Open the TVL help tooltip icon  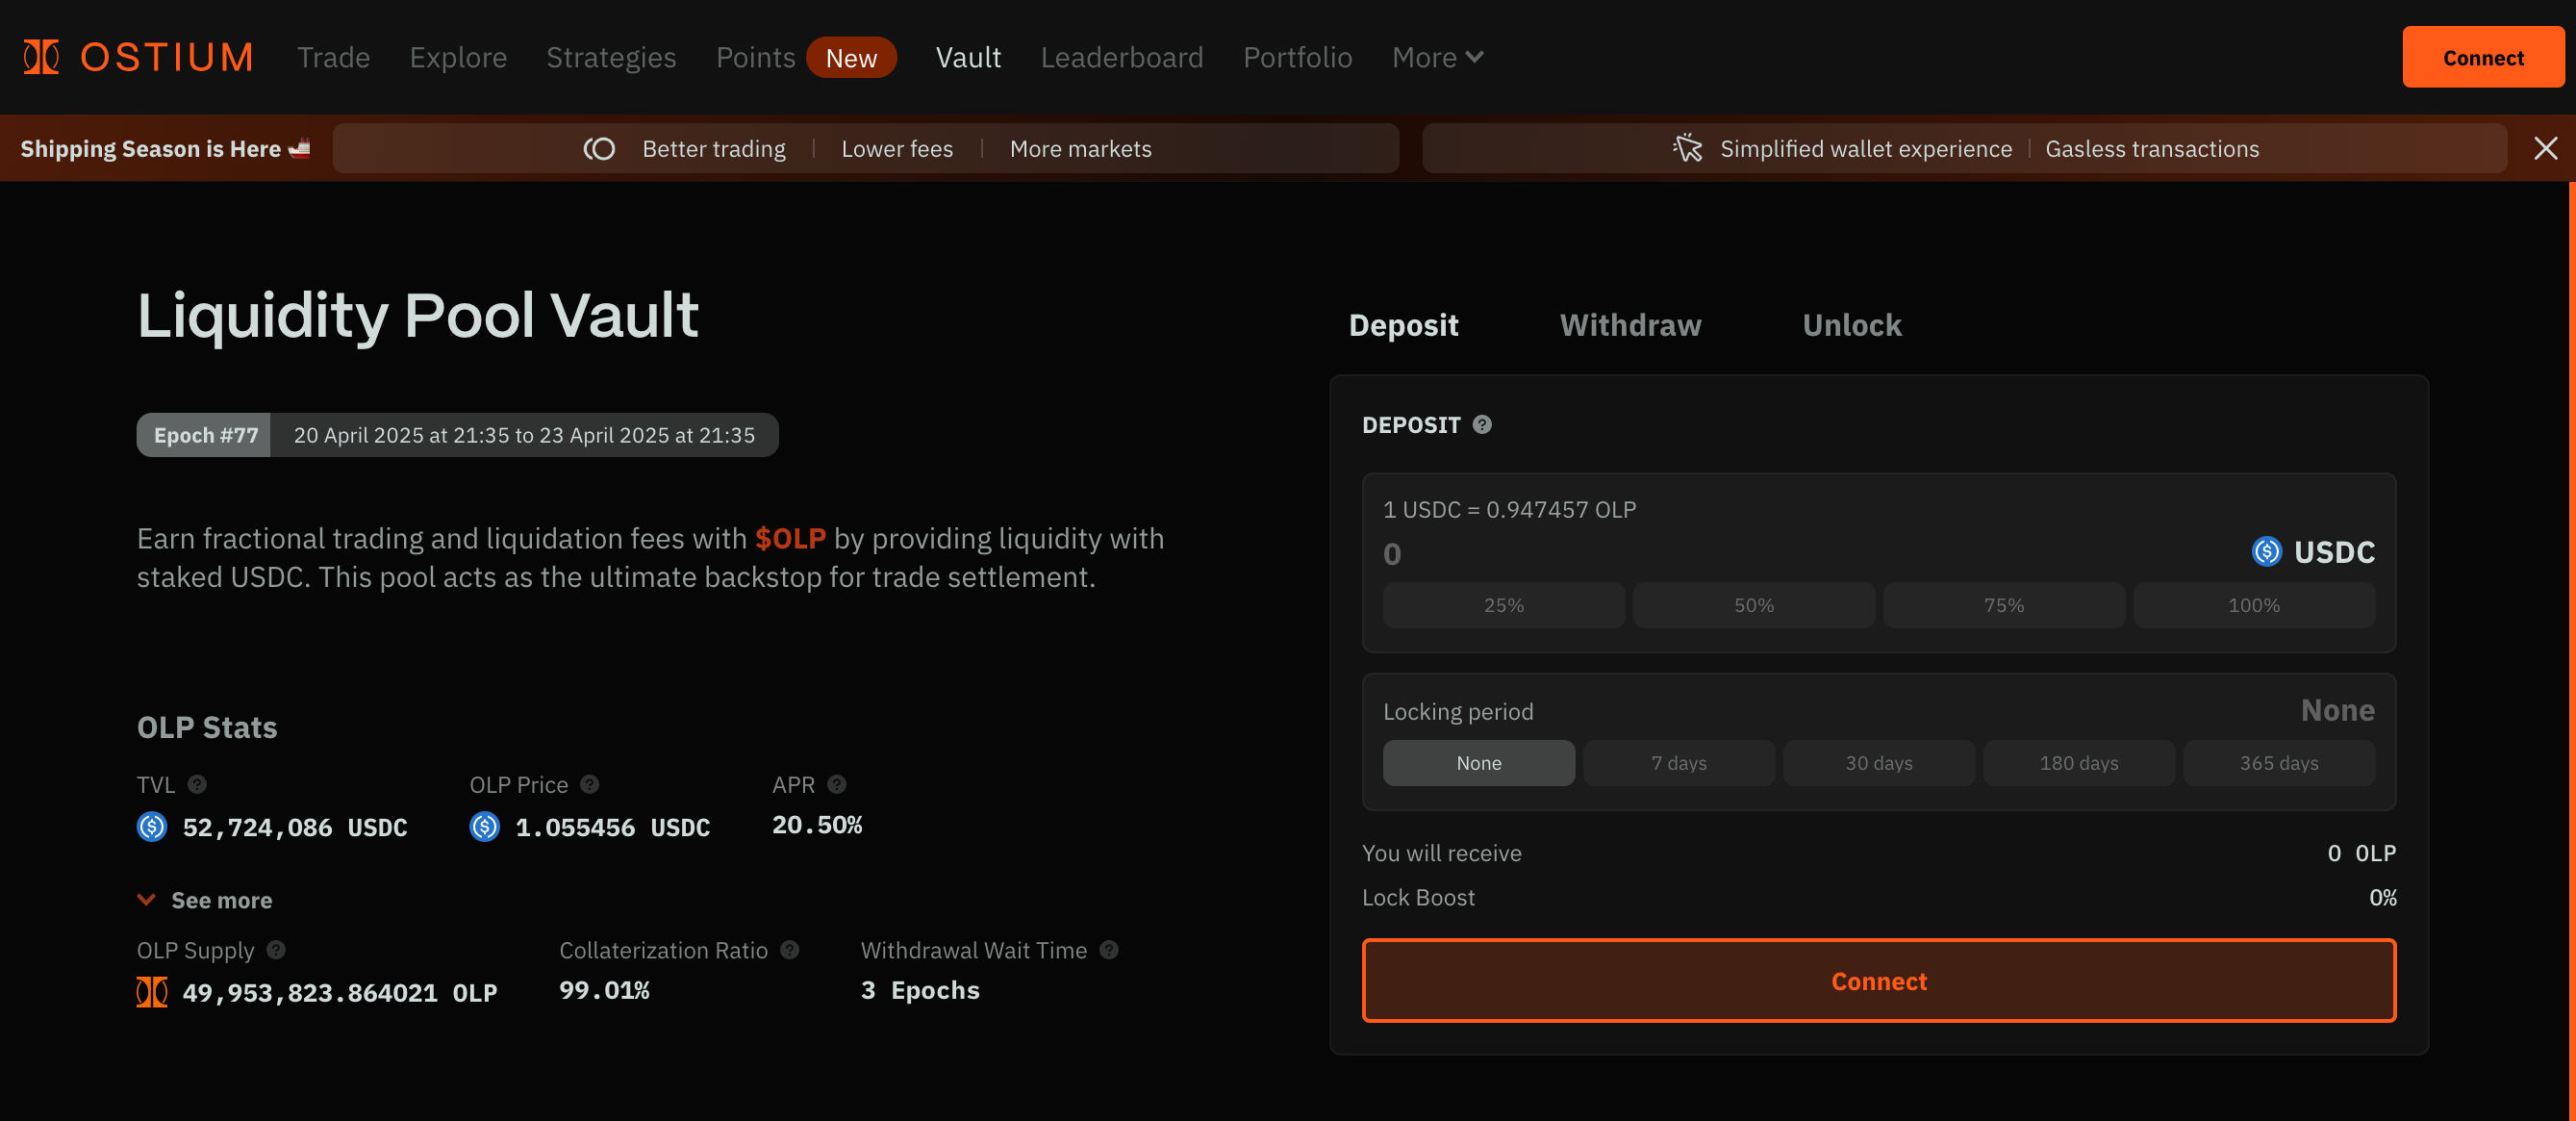coord(197,785)
